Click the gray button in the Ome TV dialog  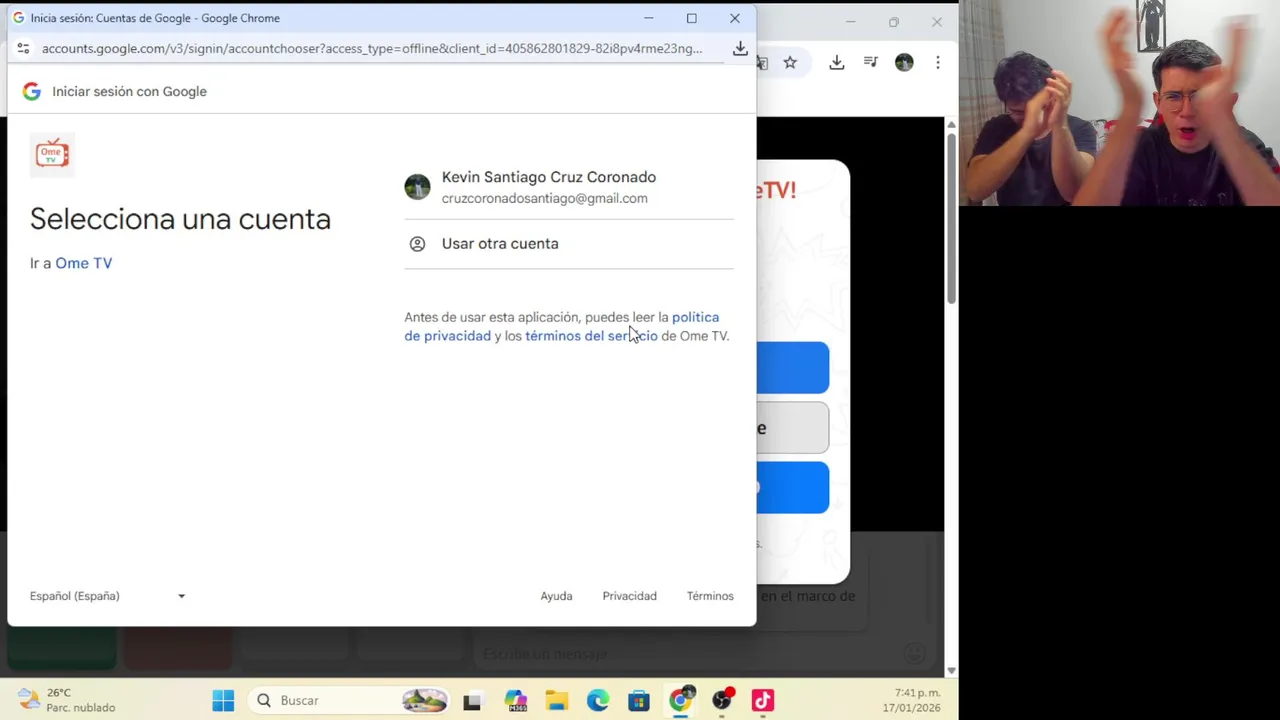click(x=792, y=428)
